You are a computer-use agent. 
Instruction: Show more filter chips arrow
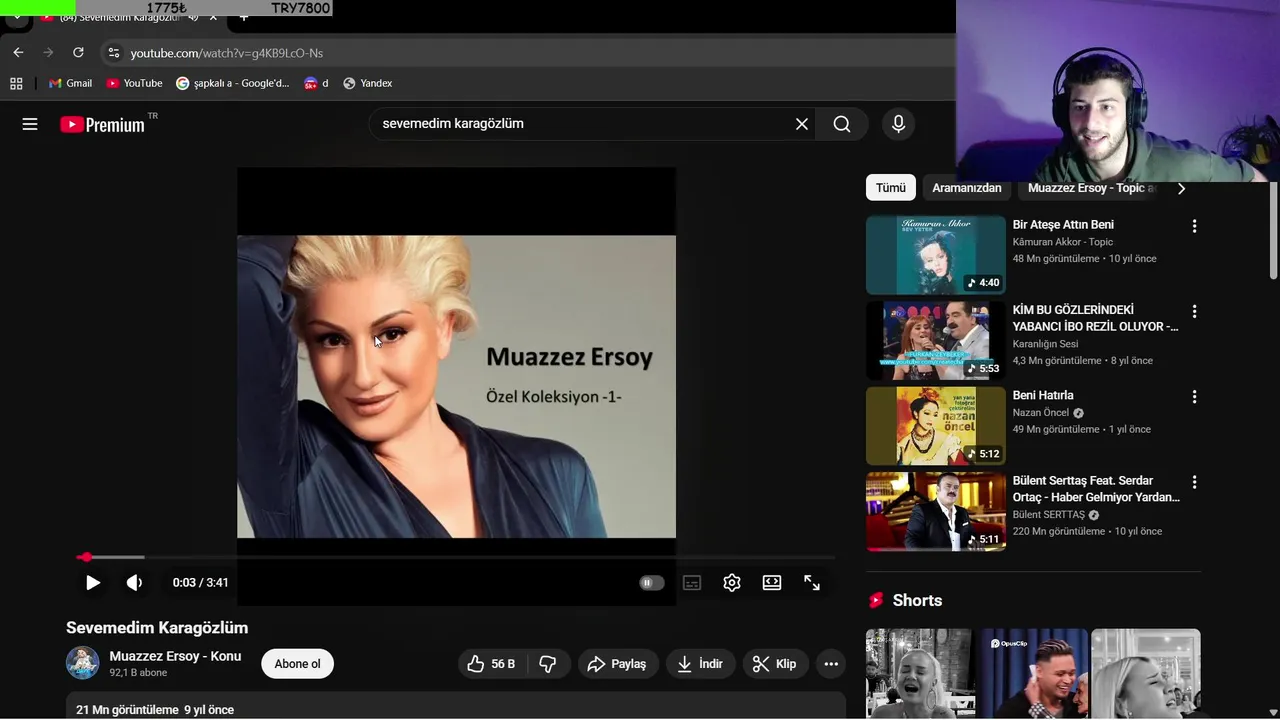tap(1181, 188)
